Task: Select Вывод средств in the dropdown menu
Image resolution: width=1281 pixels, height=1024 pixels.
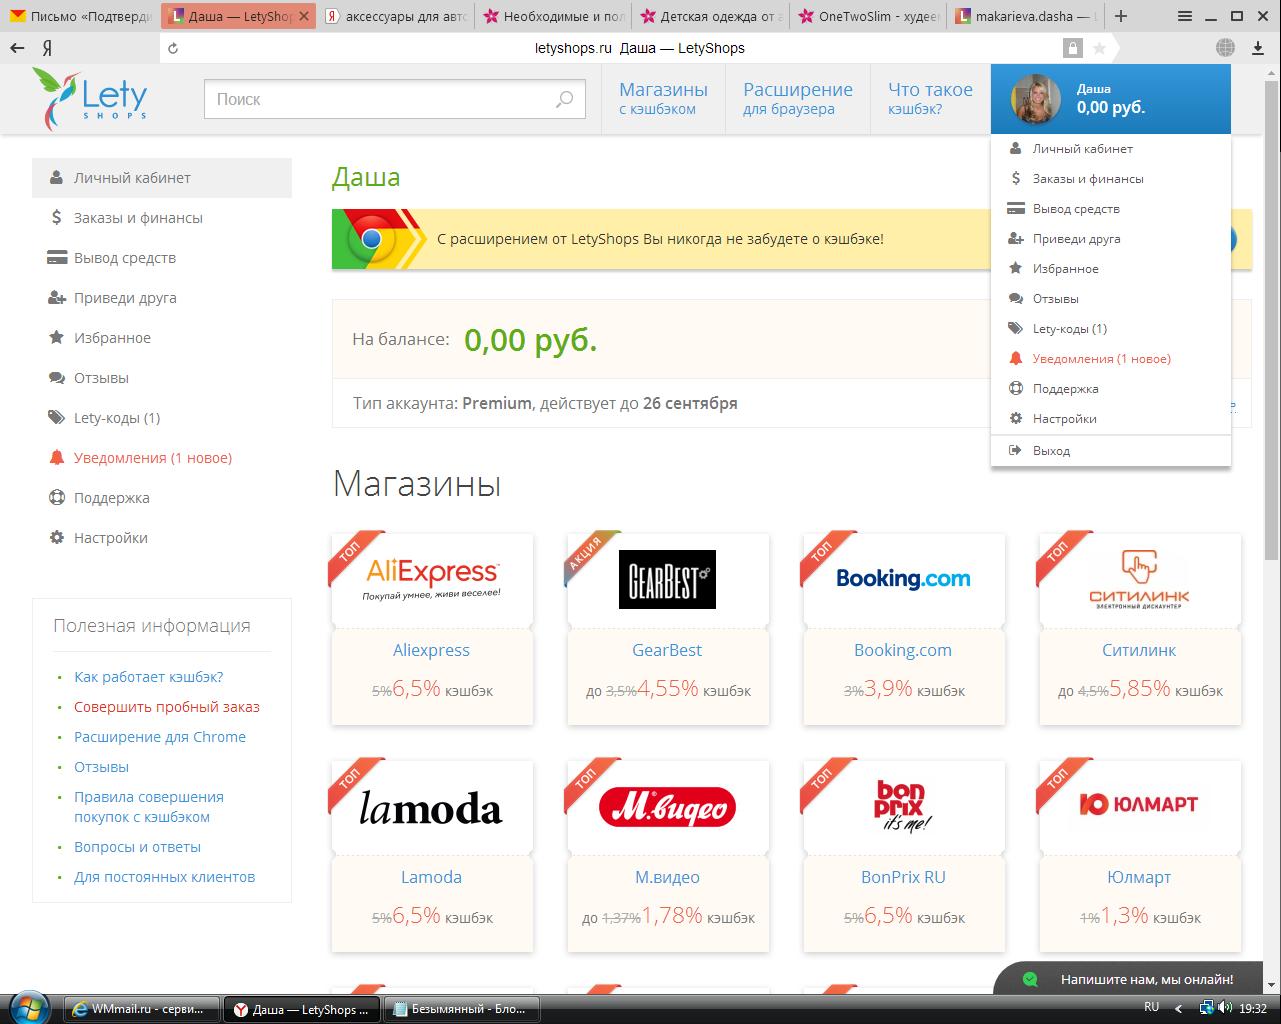Action: (1111, 209)
